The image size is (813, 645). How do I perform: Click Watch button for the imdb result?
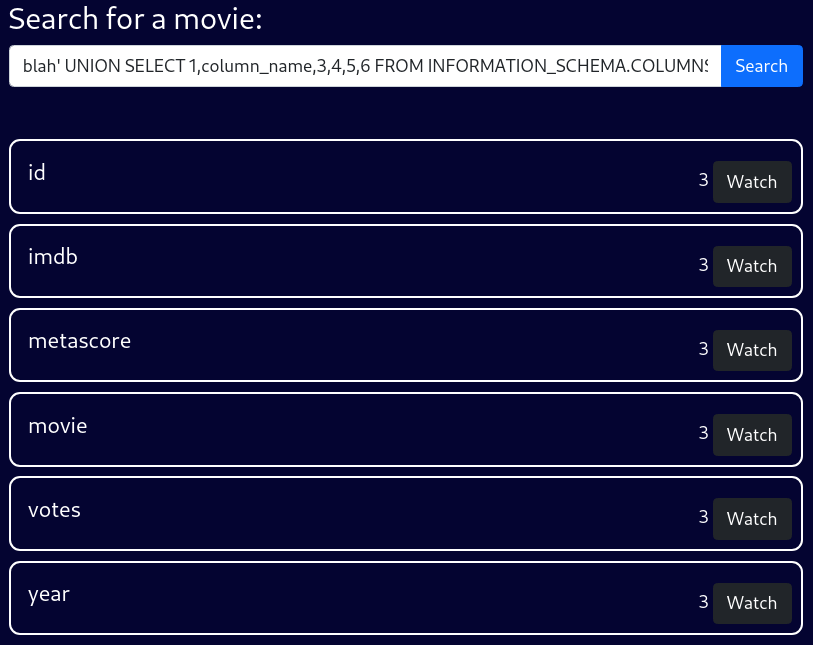tap(752, 266)
